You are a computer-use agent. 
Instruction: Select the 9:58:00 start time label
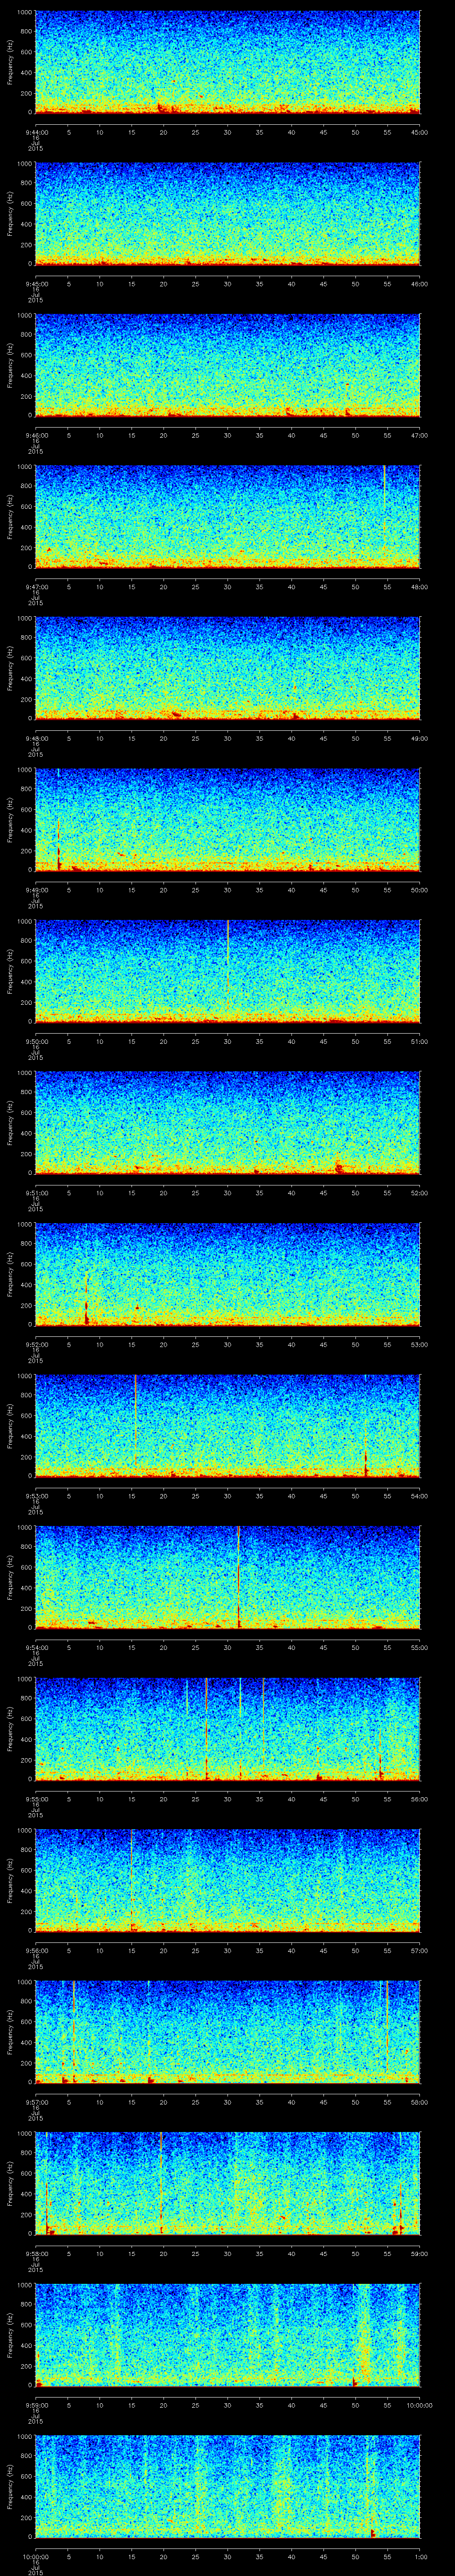(x=36, y=2254)
